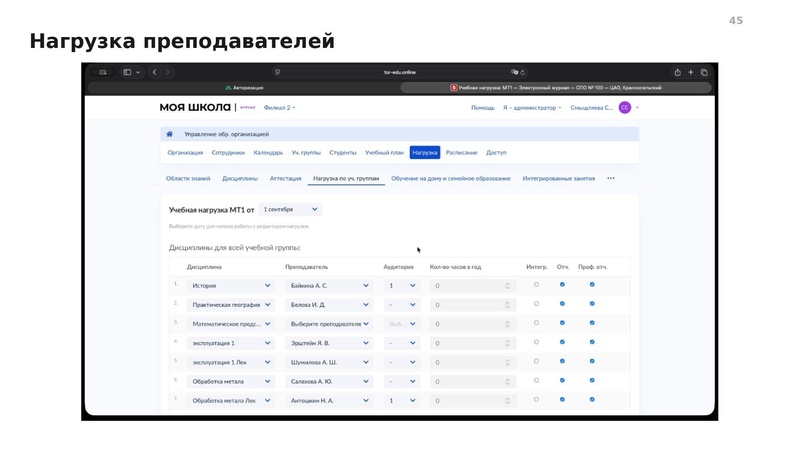Screen dimensions: 800x450
Task: Click hours field in эксплуатация 1 Лек row
Action: point(472,362)
